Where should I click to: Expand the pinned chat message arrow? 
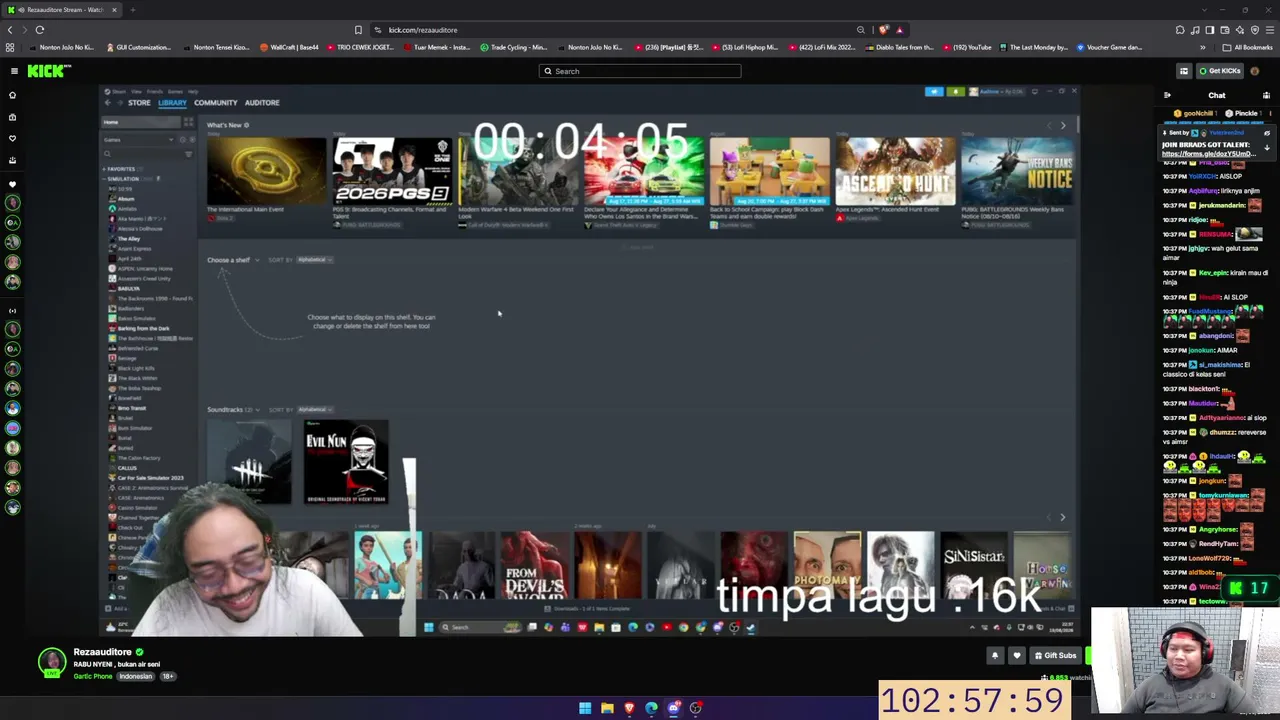(1267, 148)
